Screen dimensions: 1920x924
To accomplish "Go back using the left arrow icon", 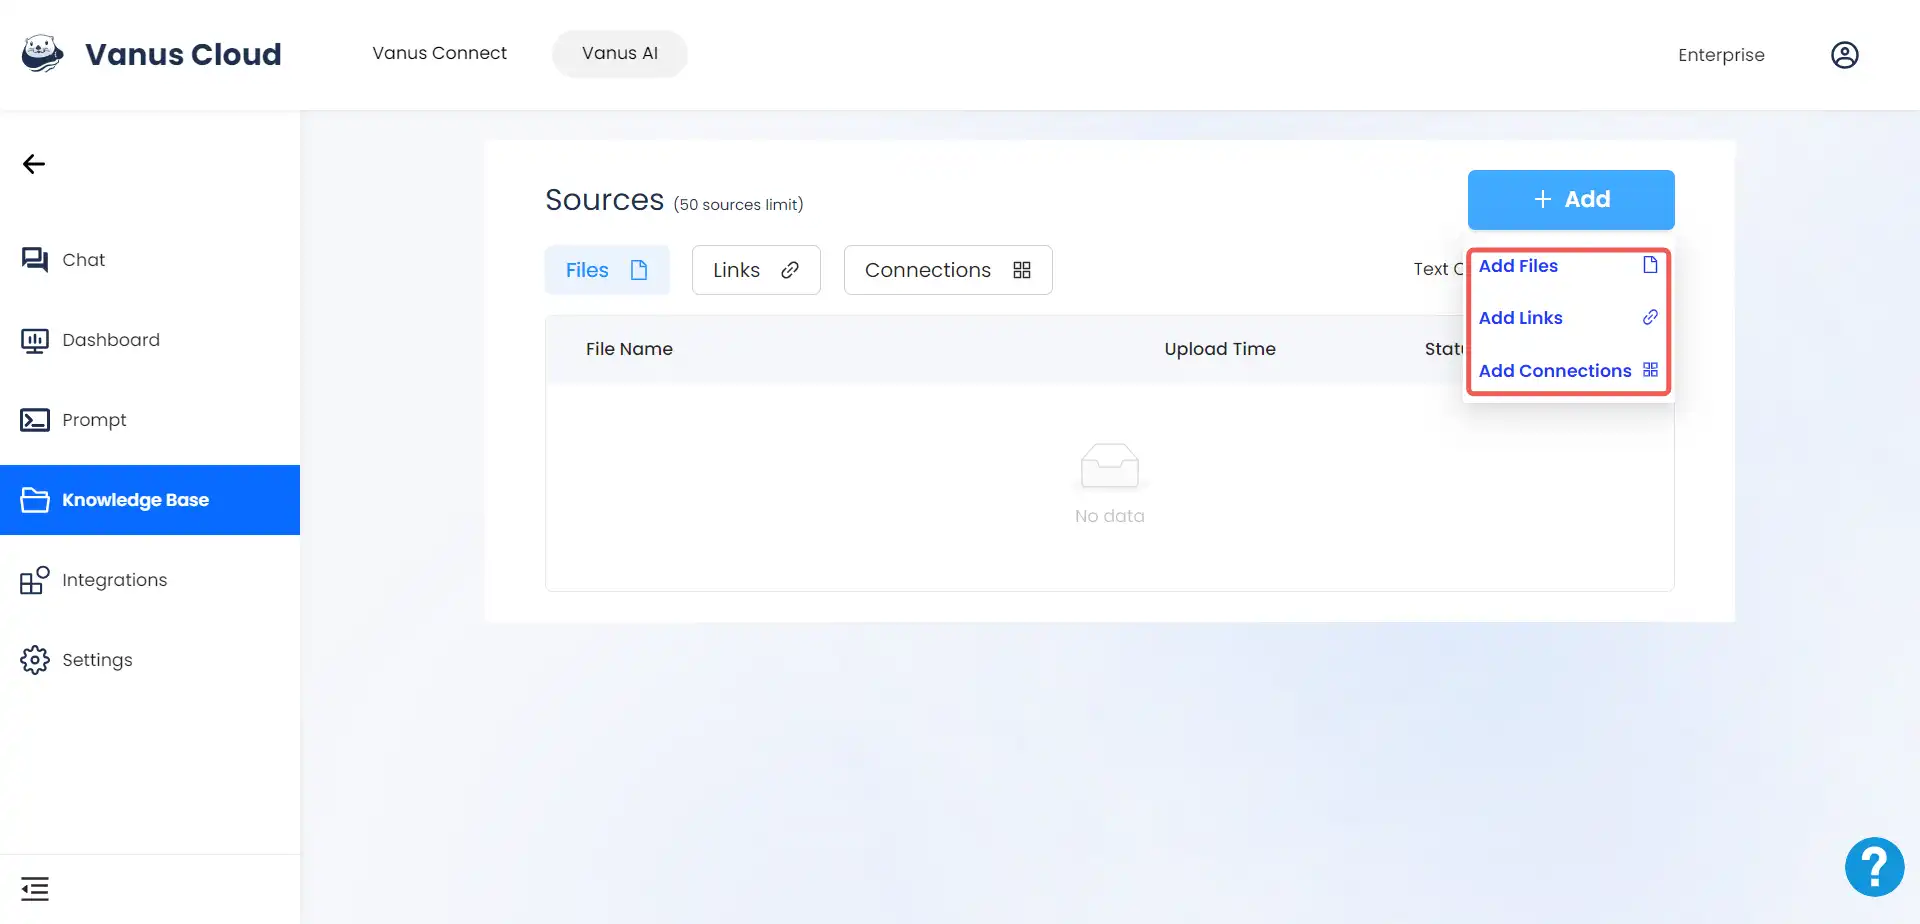I will [x=34, y=164].
